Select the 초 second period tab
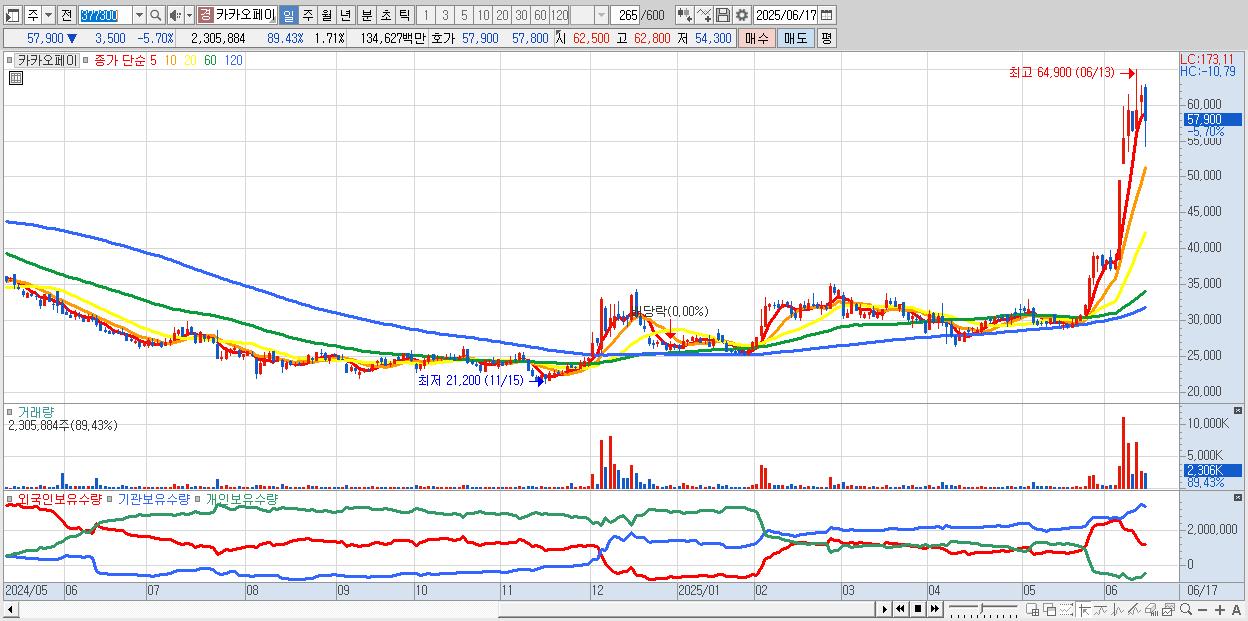The width and height of the screenshot is (1248, 621). coord(385,15)
